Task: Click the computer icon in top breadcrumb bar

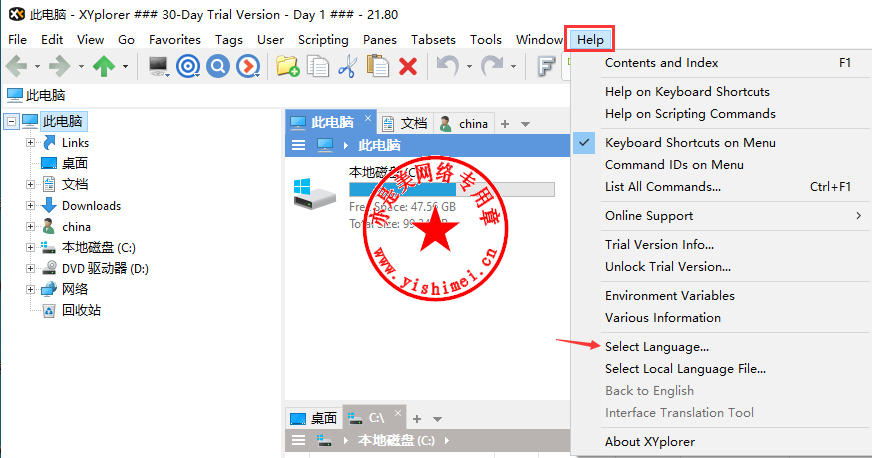Action: coord(325,145)
